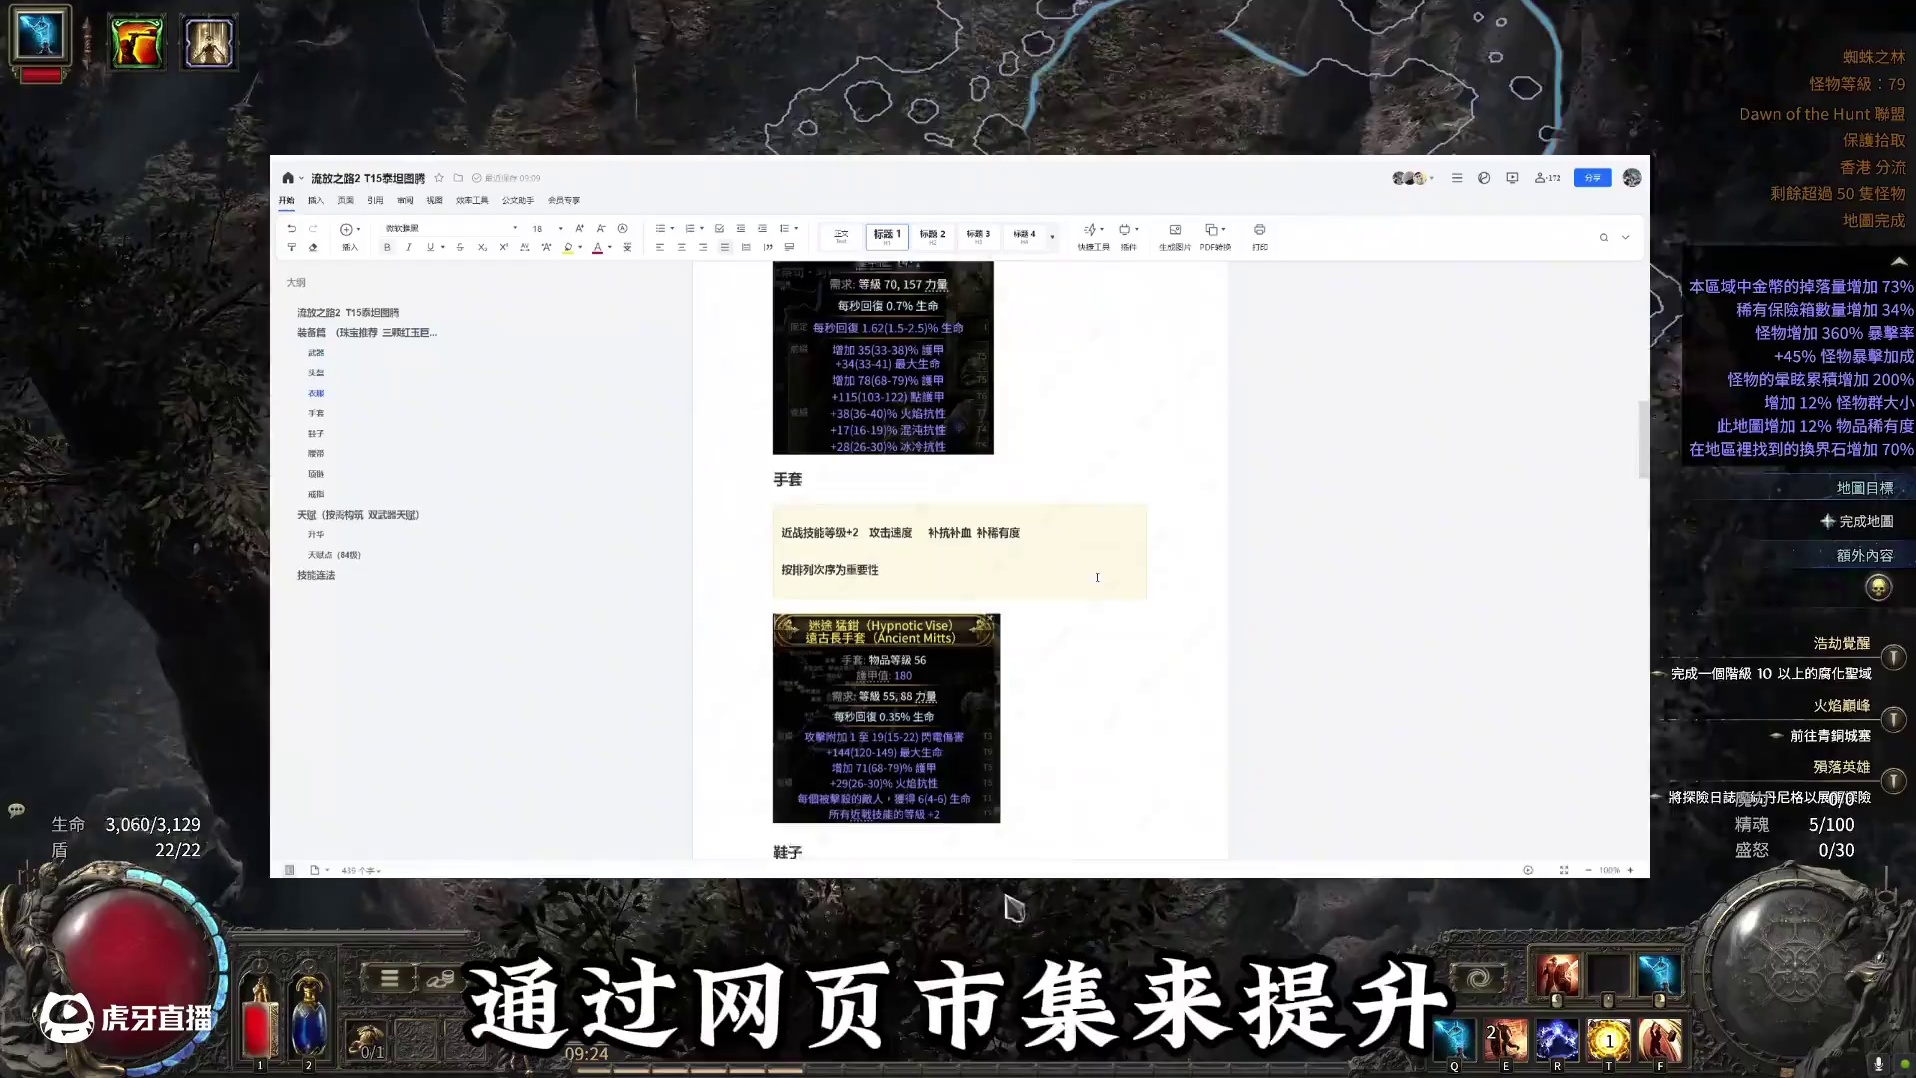Click the Home icon beside the document title
This screenshot has height=1078, width=1916.
[x=287, y=177]
